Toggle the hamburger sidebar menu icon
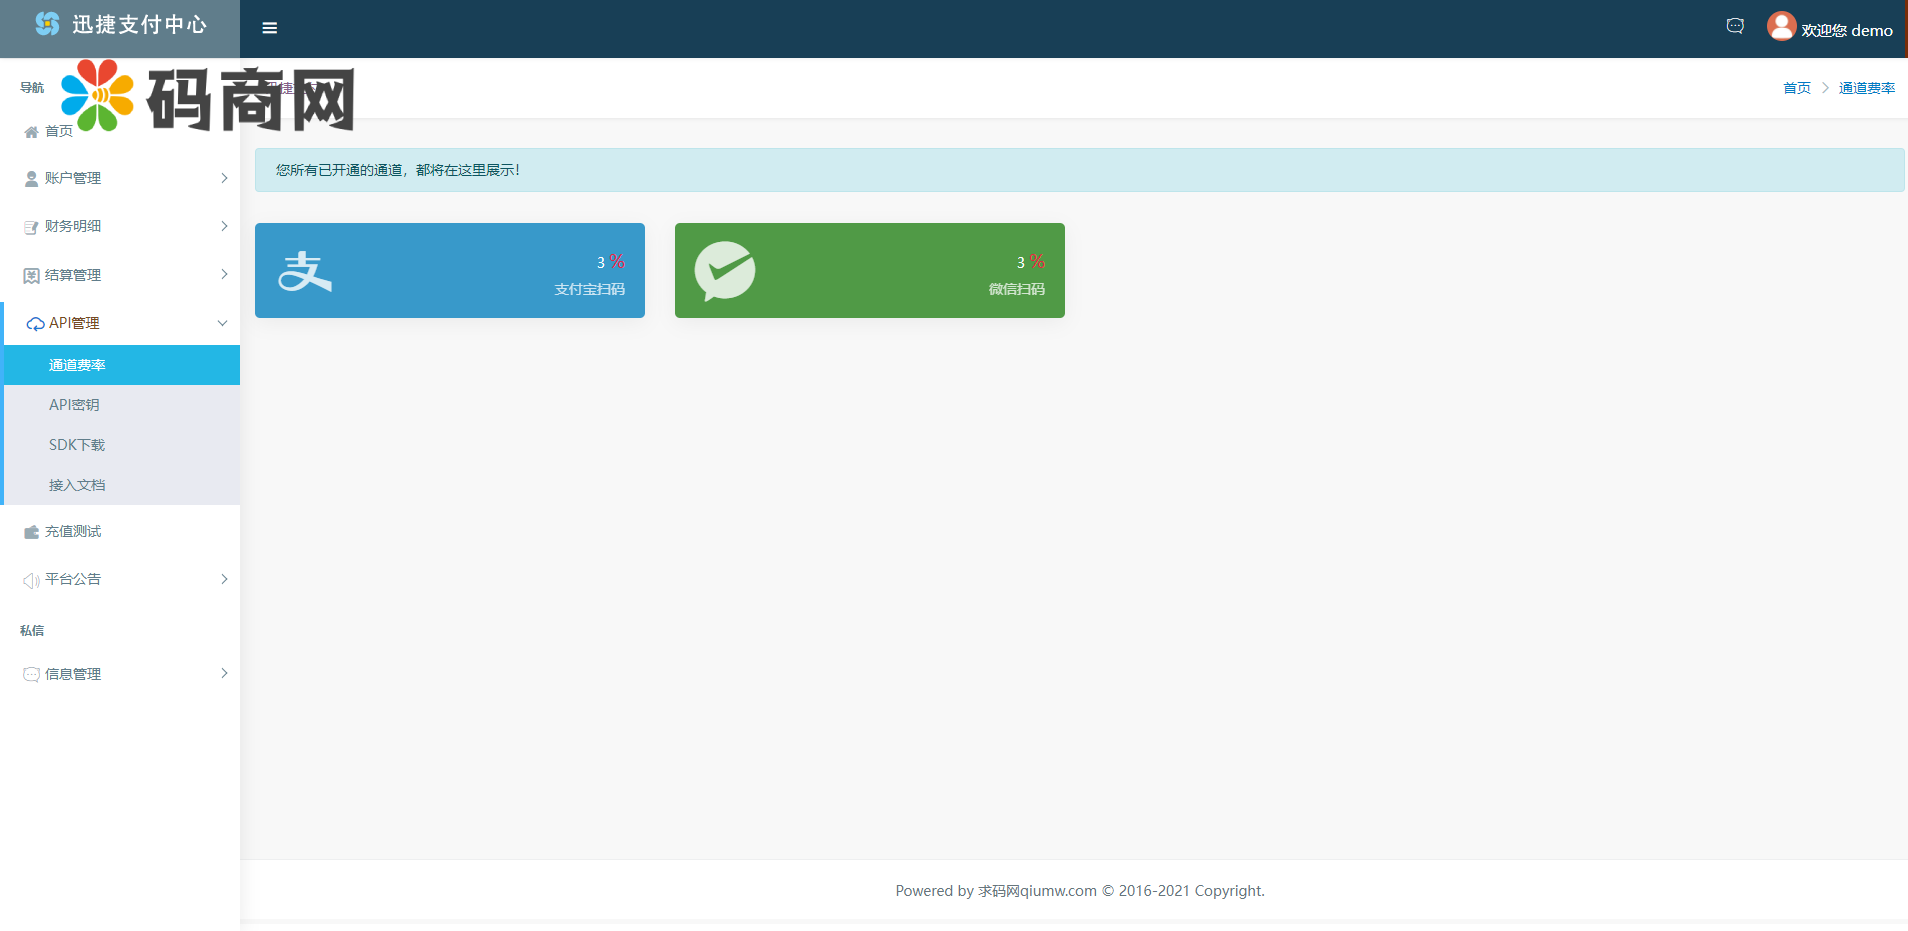The height and width of the screenshot is (931, 1908). point(269,28)
